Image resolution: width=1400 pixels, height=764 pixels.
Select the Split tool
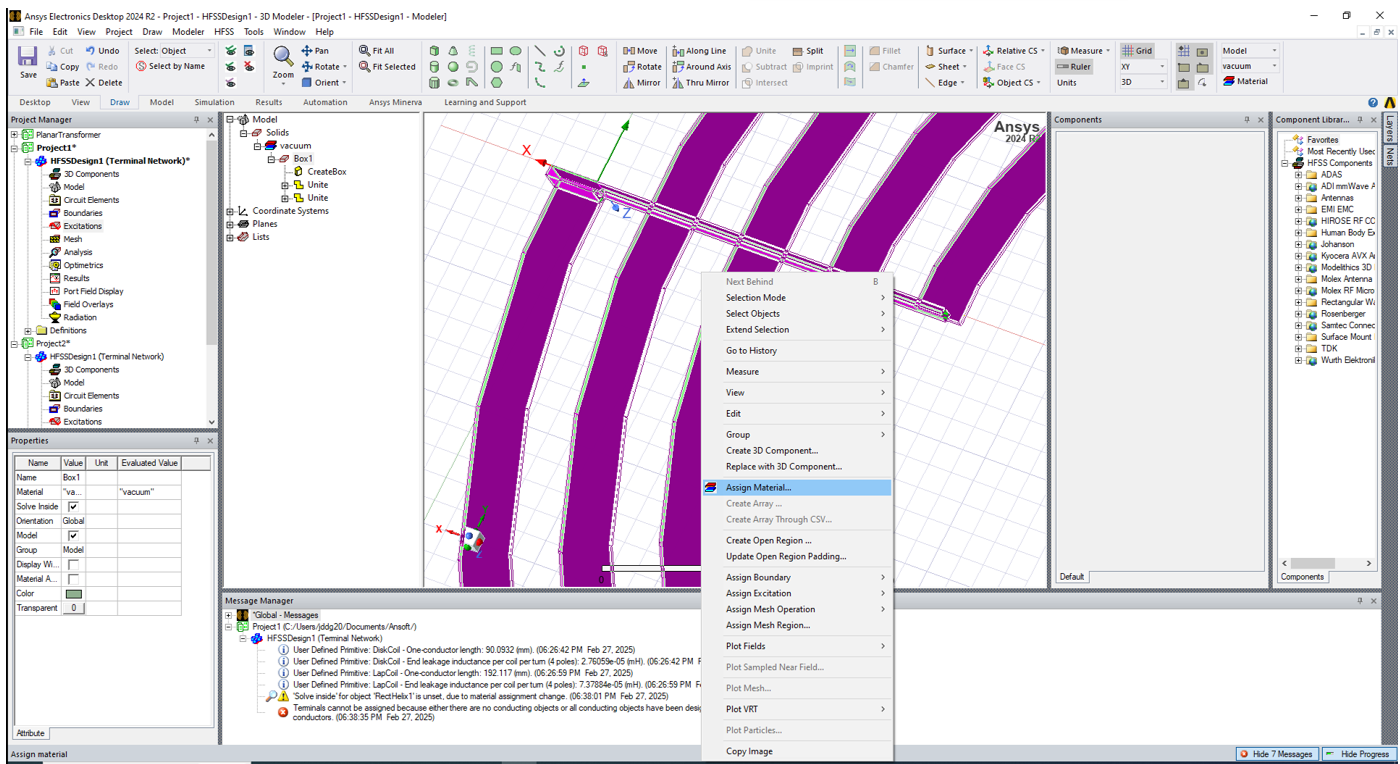808,51
